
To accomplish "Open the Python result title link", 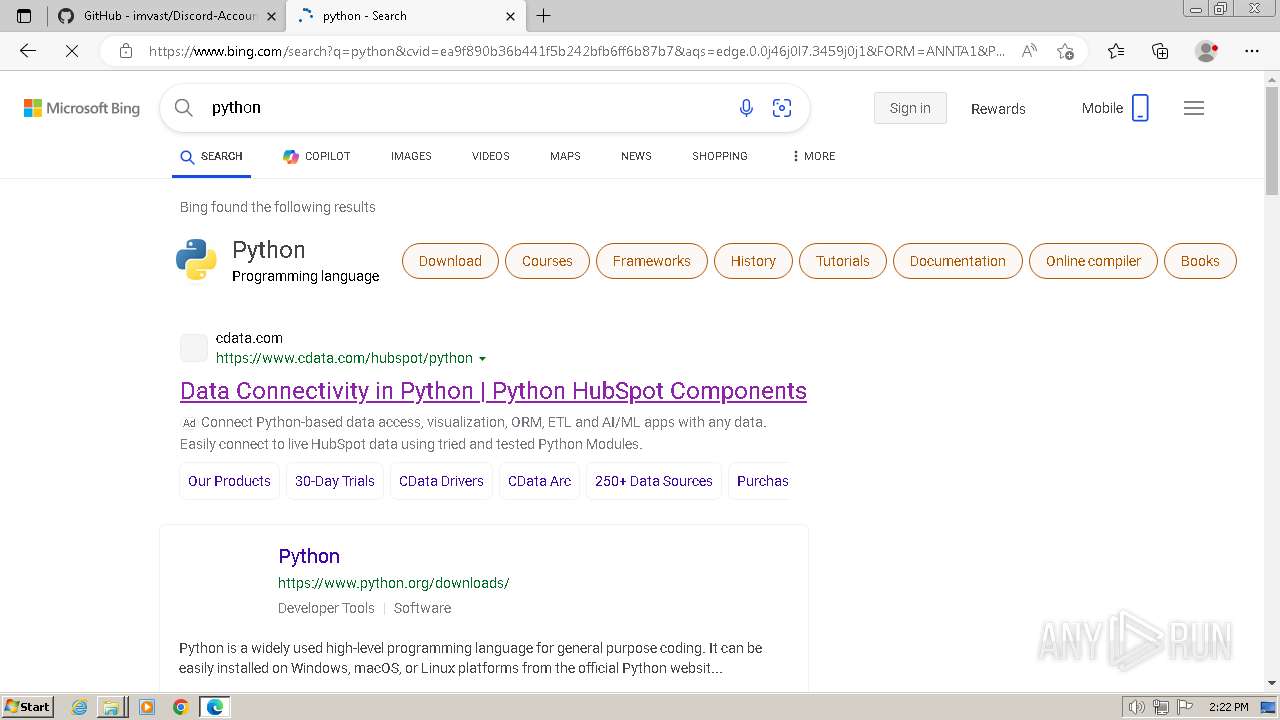I will [309, 556].
